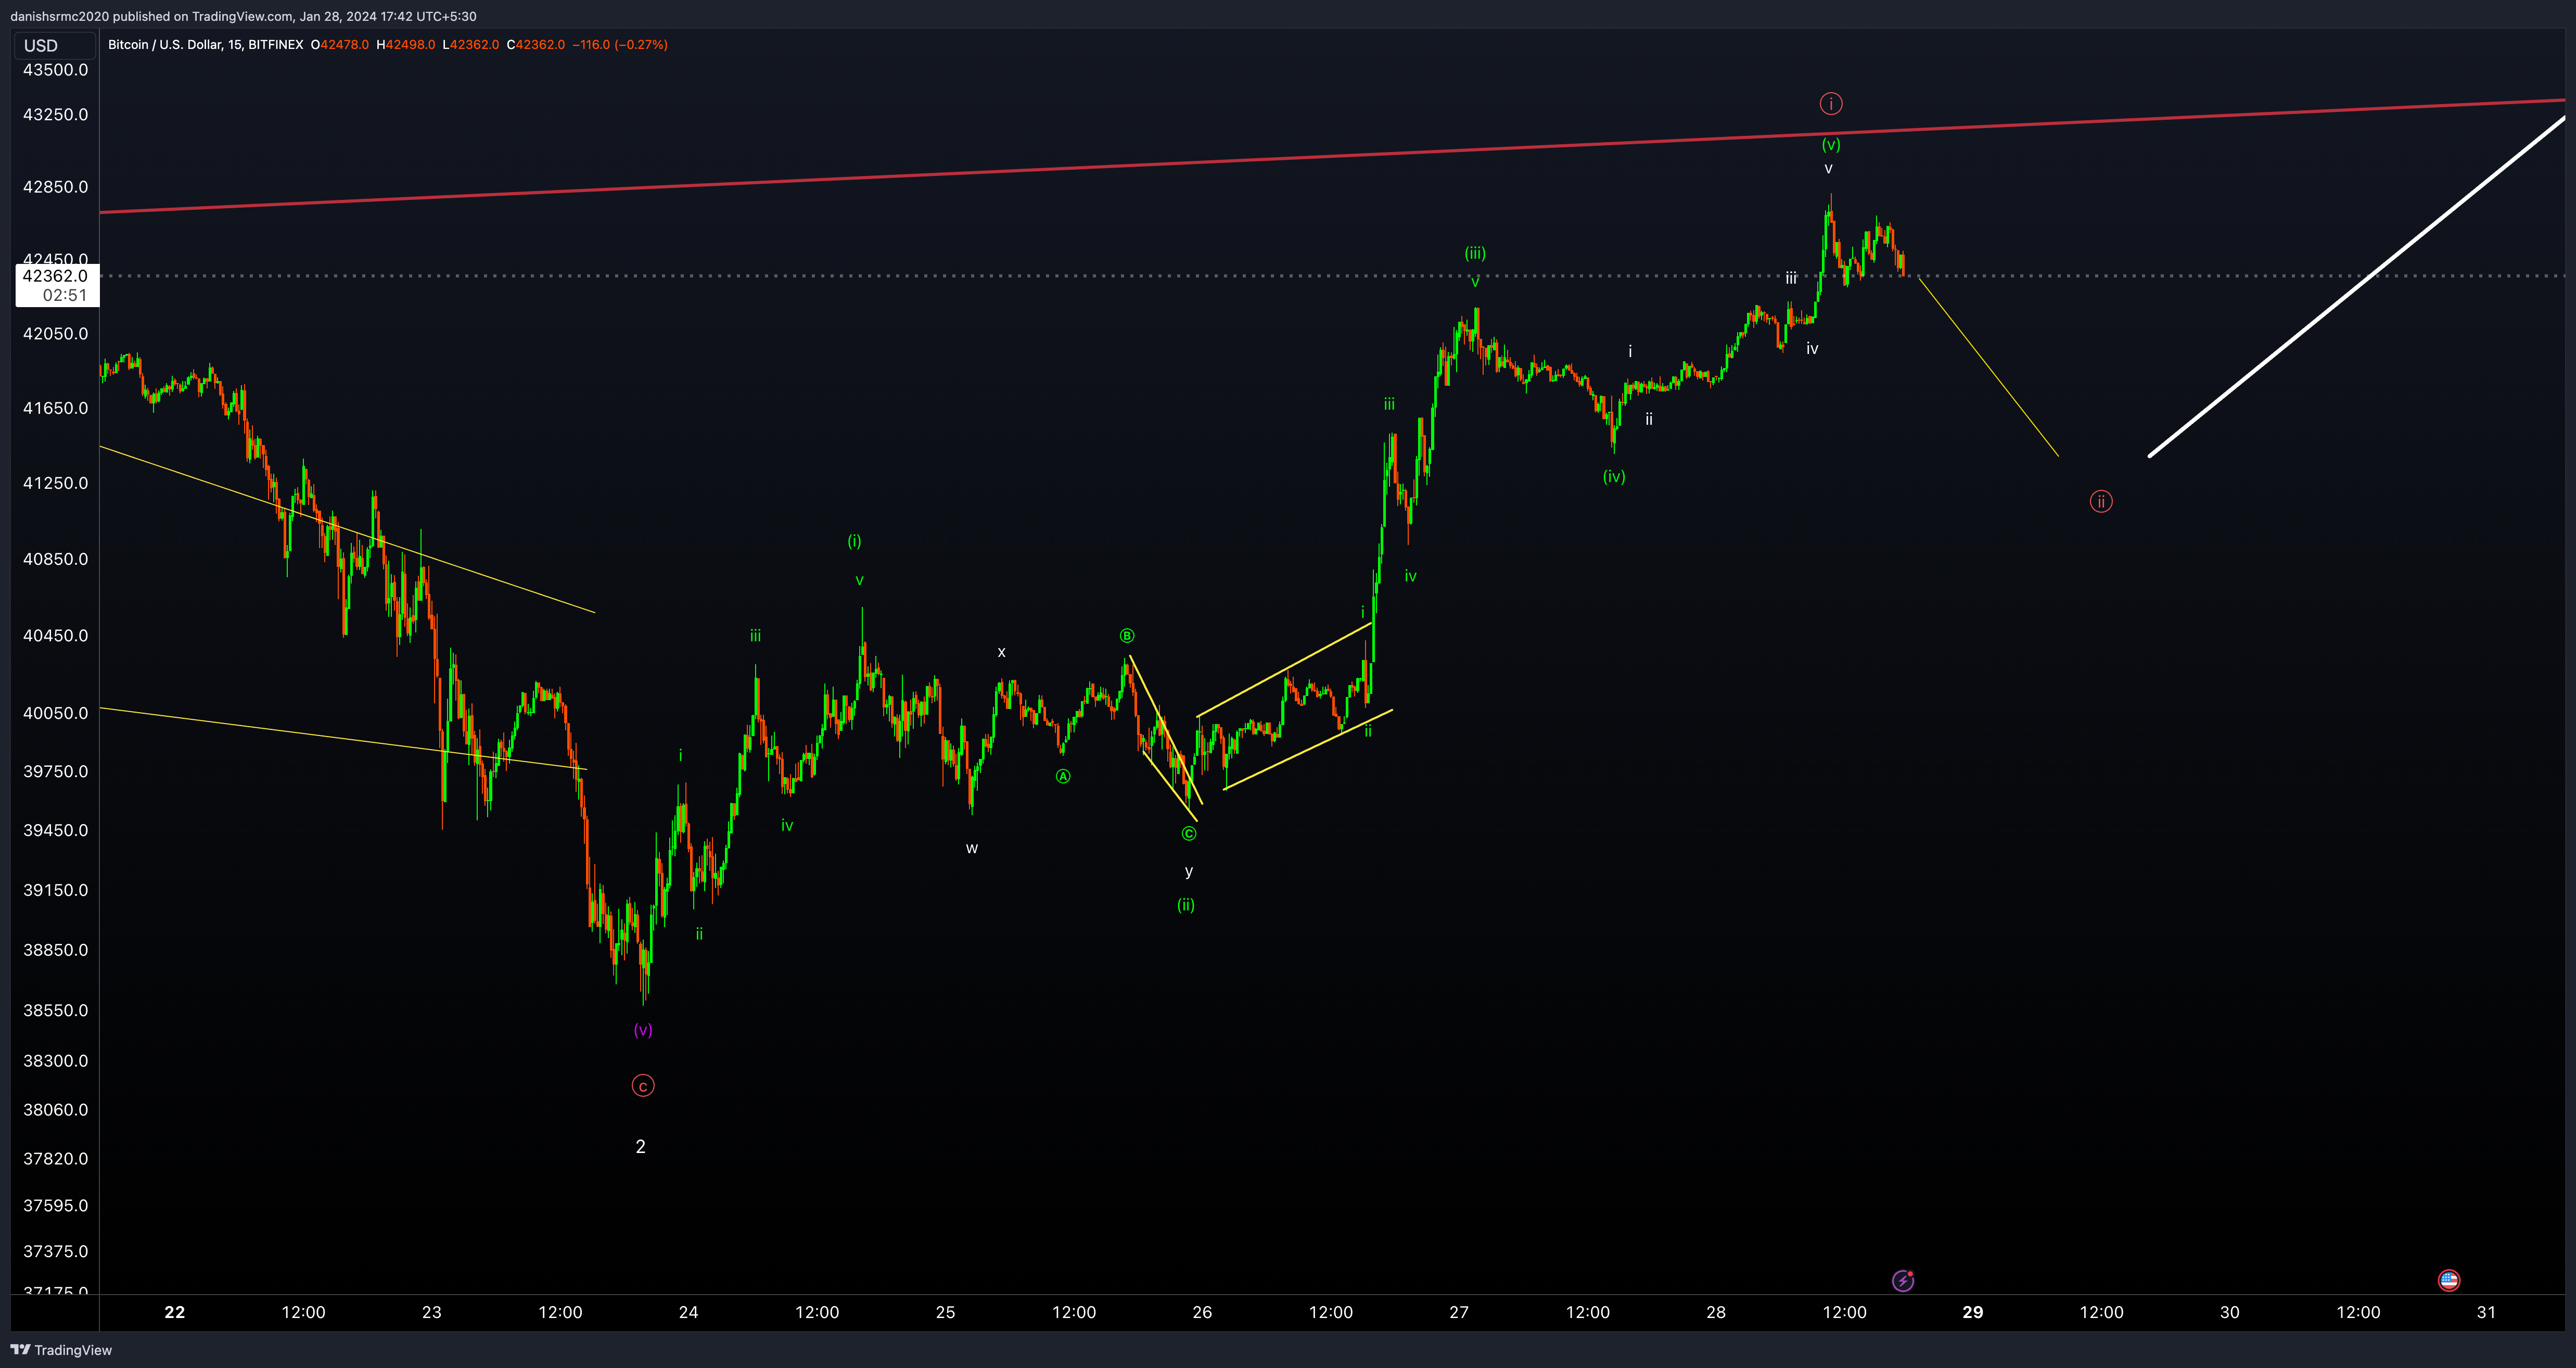
Task: Click the BITFINEX exchange name in the legend
Action: coord(277,44)
